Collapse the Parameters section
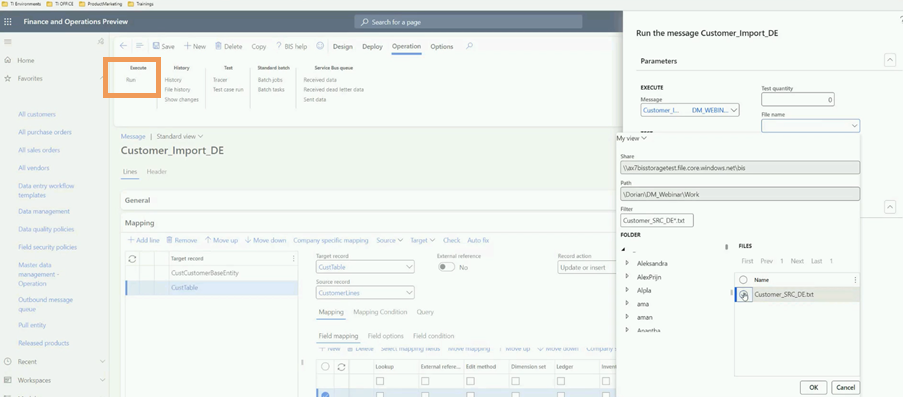 [x=890, y=61]
